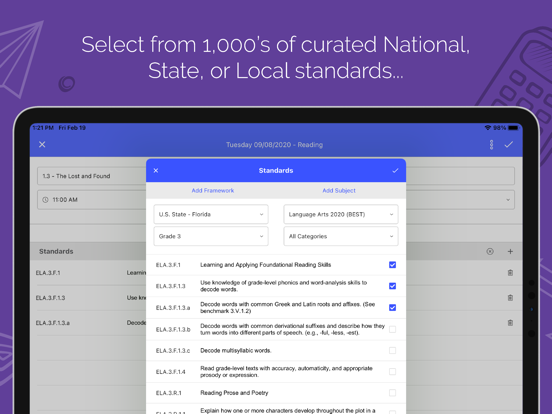
Task: Click the Standards dialog title
Action: tap(276, 171)
